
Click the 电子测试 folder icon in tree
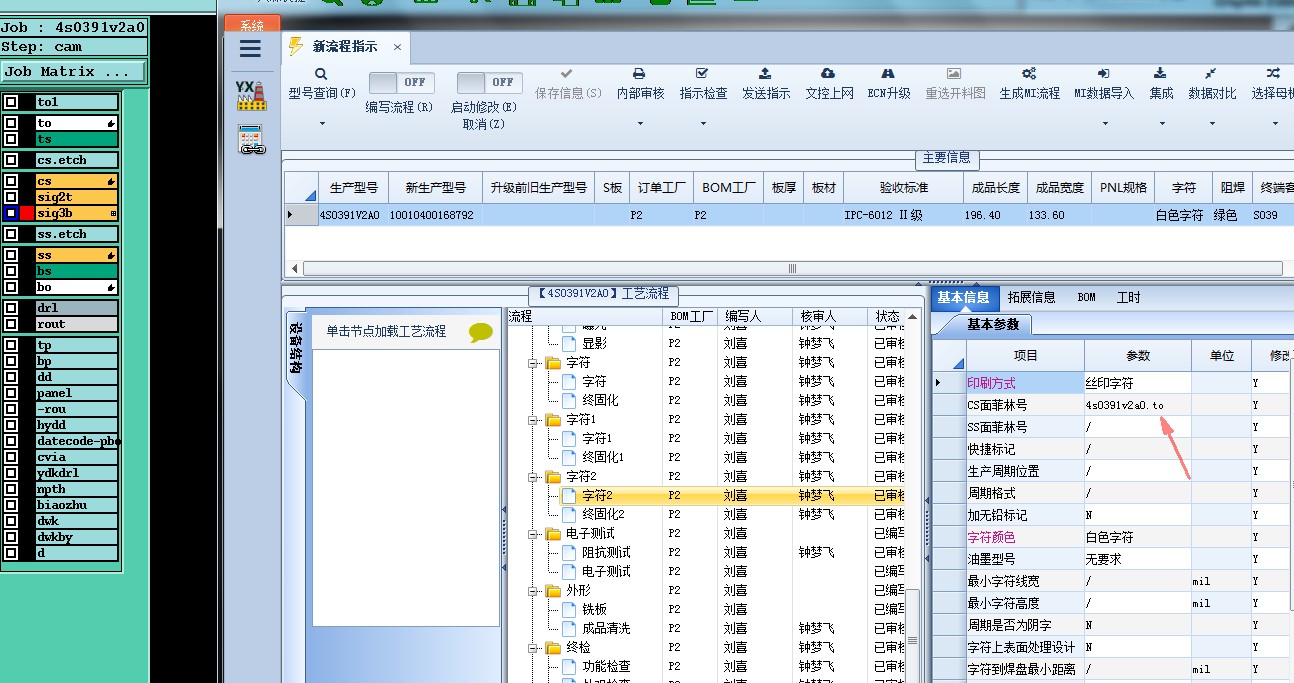[x=553, y=534]
